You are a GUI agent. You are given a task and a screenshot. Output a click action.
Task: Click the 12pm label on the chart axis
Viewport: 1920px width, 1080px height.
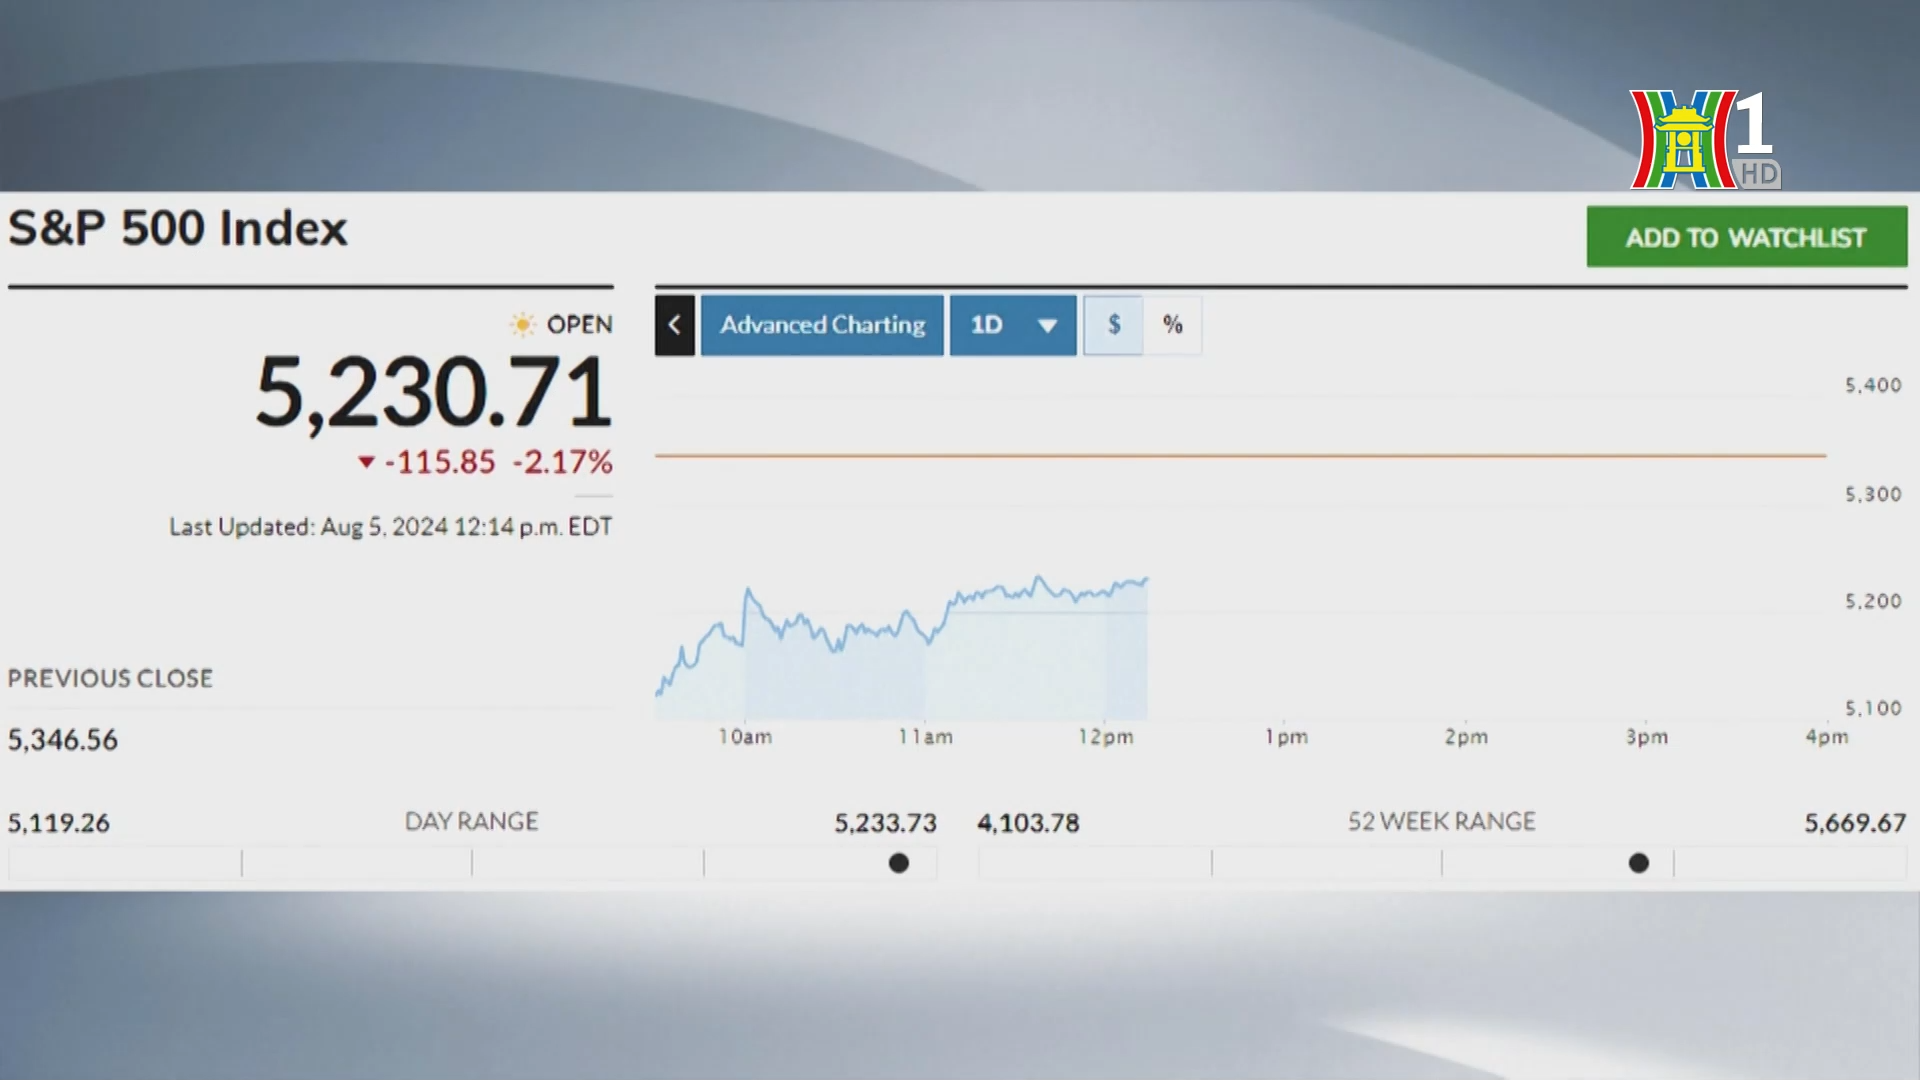[x=1106, y=737]
